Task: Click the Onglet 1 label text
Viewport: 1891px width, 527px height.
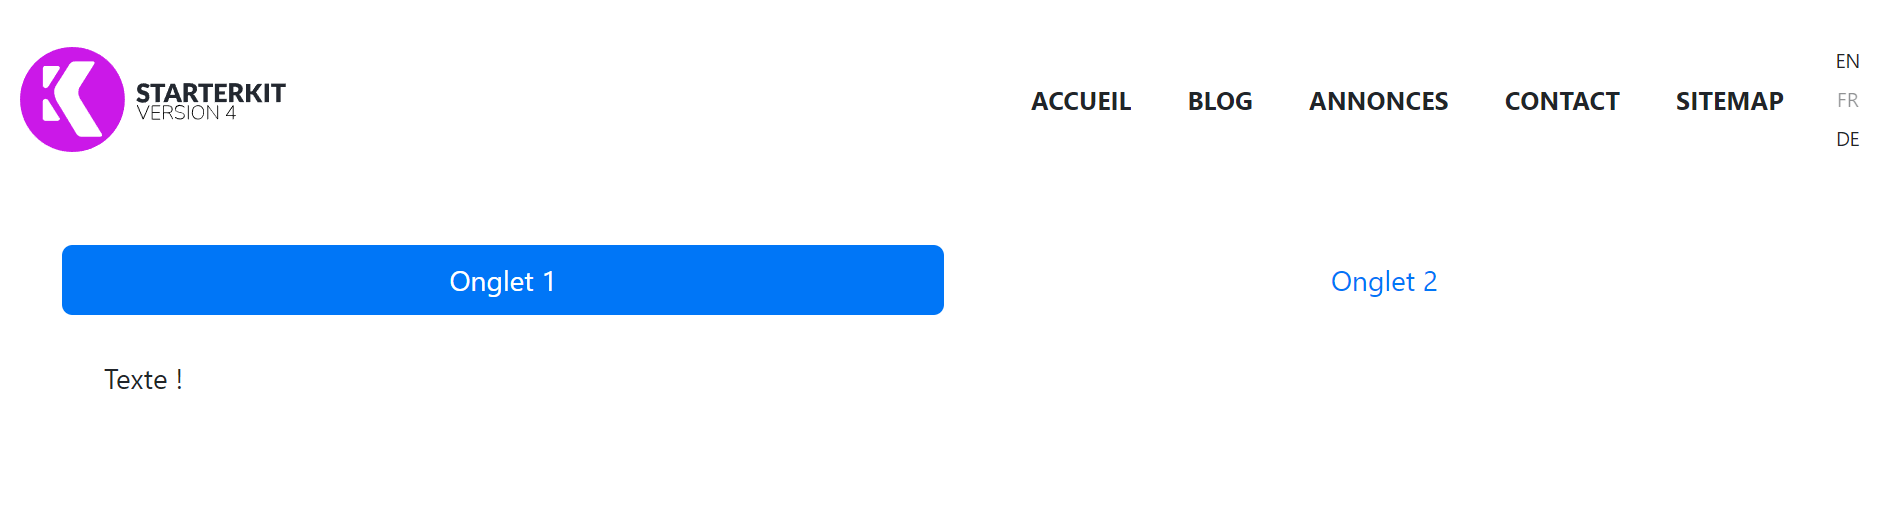Action: tap(502, 281)
